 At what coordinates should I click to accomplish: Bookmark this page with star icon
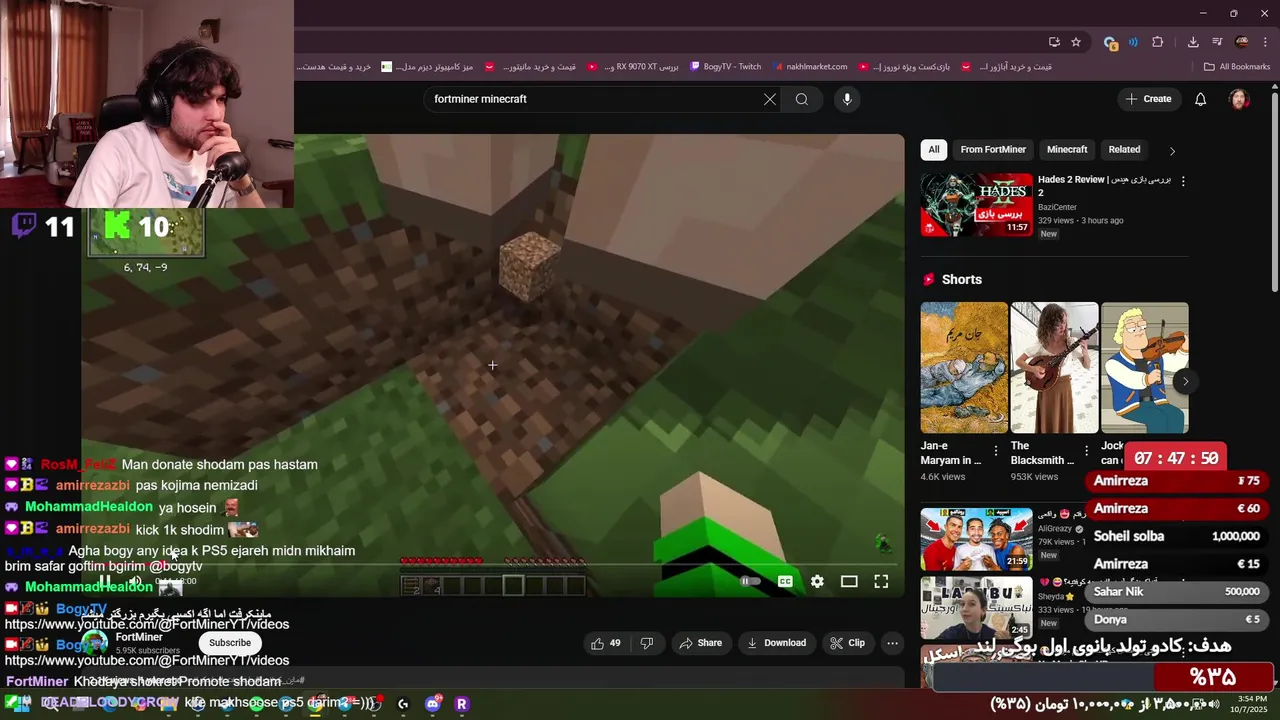tap(1076, 42)
